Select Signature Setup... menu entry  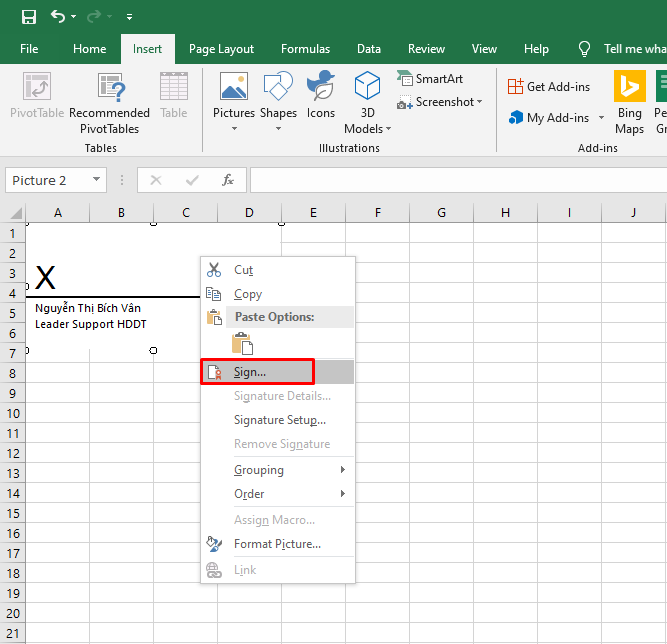(279, 420)
